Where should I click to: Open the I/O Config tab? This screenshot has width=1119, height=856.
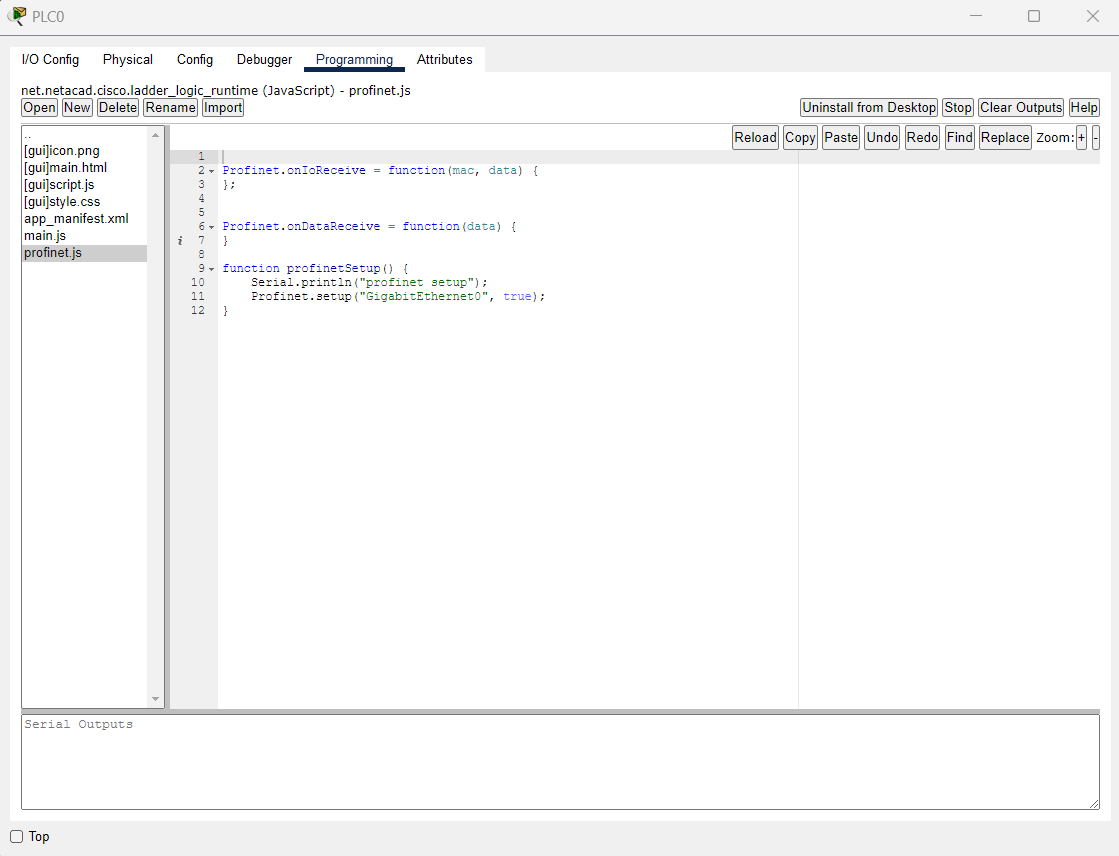[50, 60]
